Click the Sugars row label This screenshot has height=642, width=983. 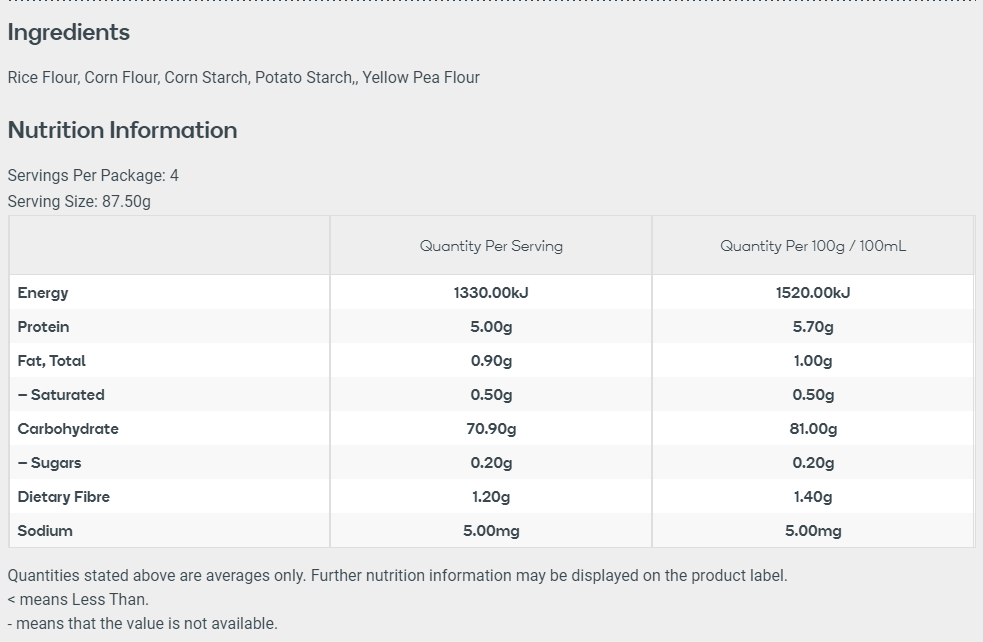pyautogui.click(x=50, y=463)
